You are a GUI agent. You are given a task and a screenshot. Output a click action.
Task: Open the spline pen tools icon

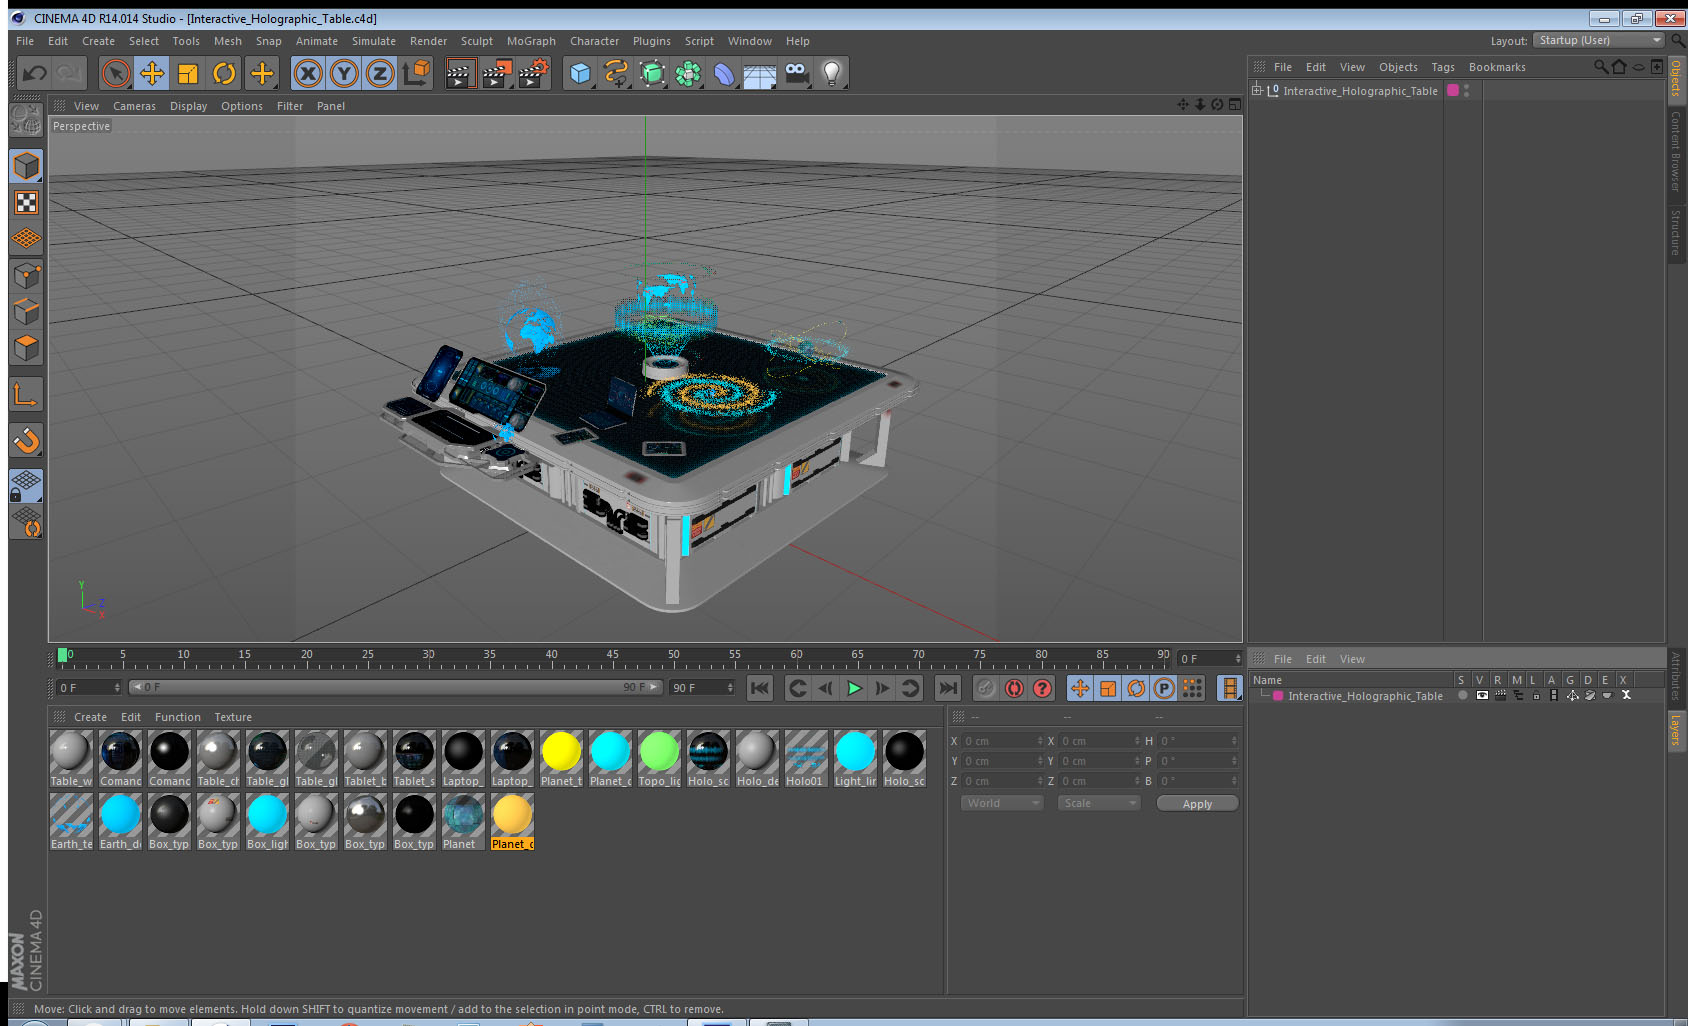pos(616,73)
